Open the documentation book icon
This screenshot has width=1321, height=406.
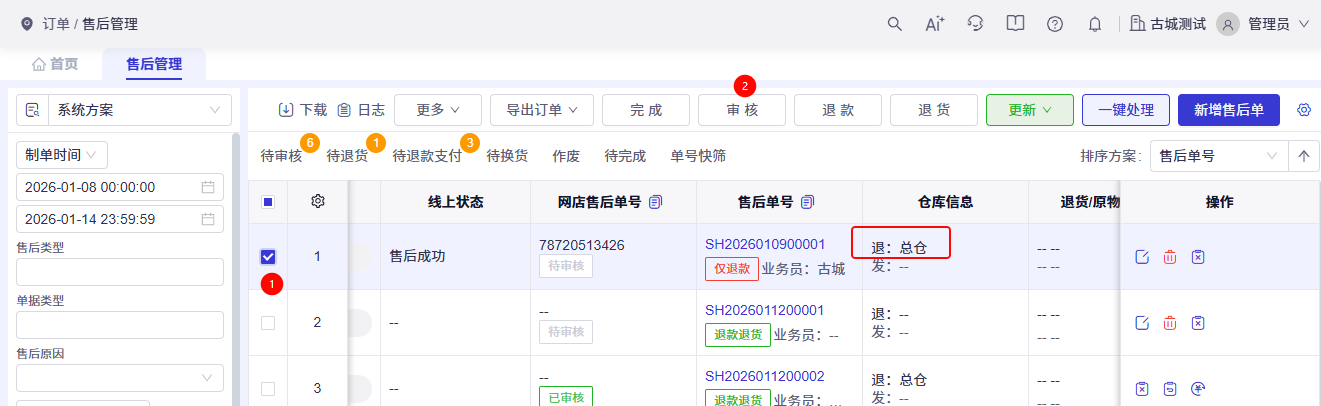(1015, 24)
